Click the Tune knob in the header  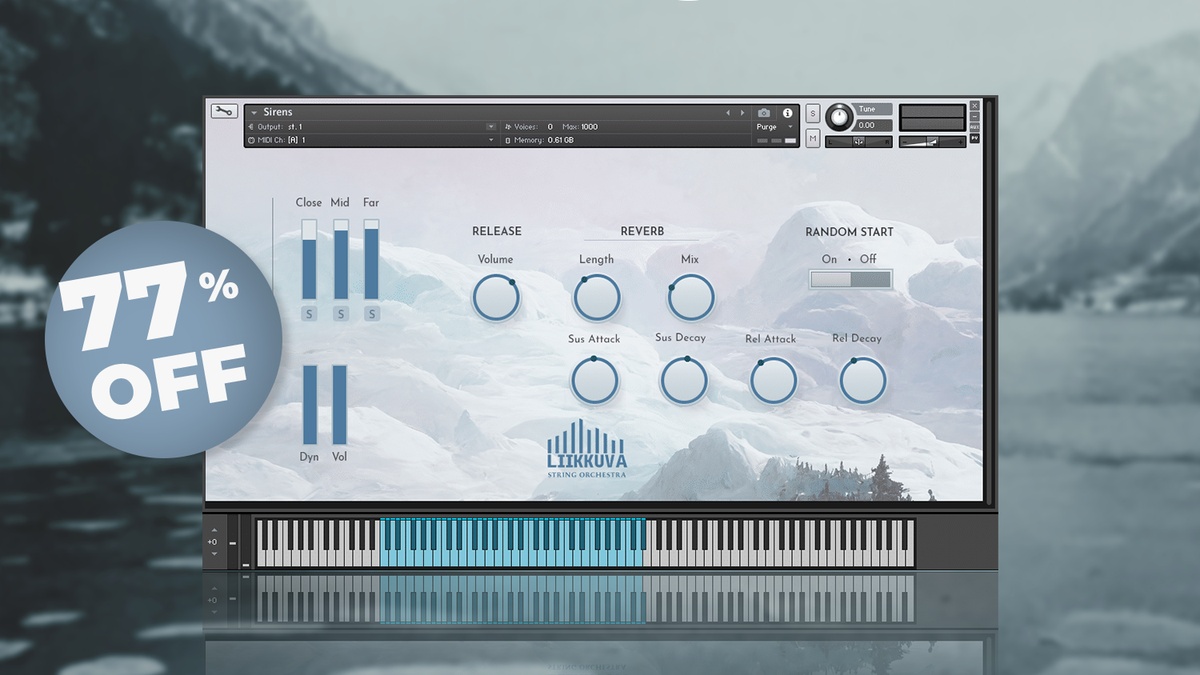pyautogui.click(x=839, y=116)
